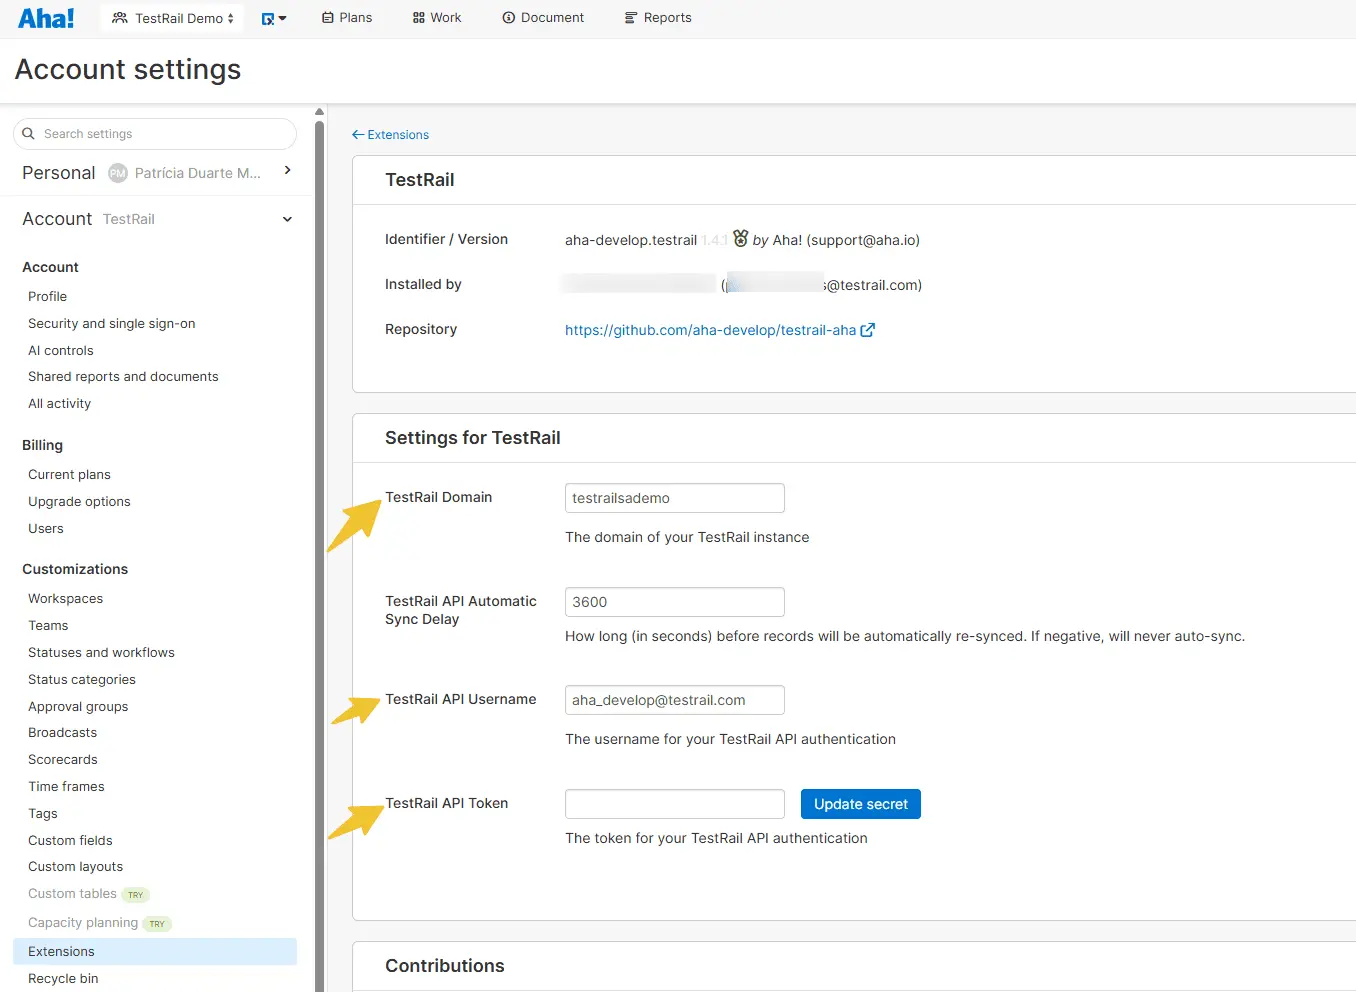Focus the TestRail API Token field
The image size is (1356, 992).
point(675,804)
